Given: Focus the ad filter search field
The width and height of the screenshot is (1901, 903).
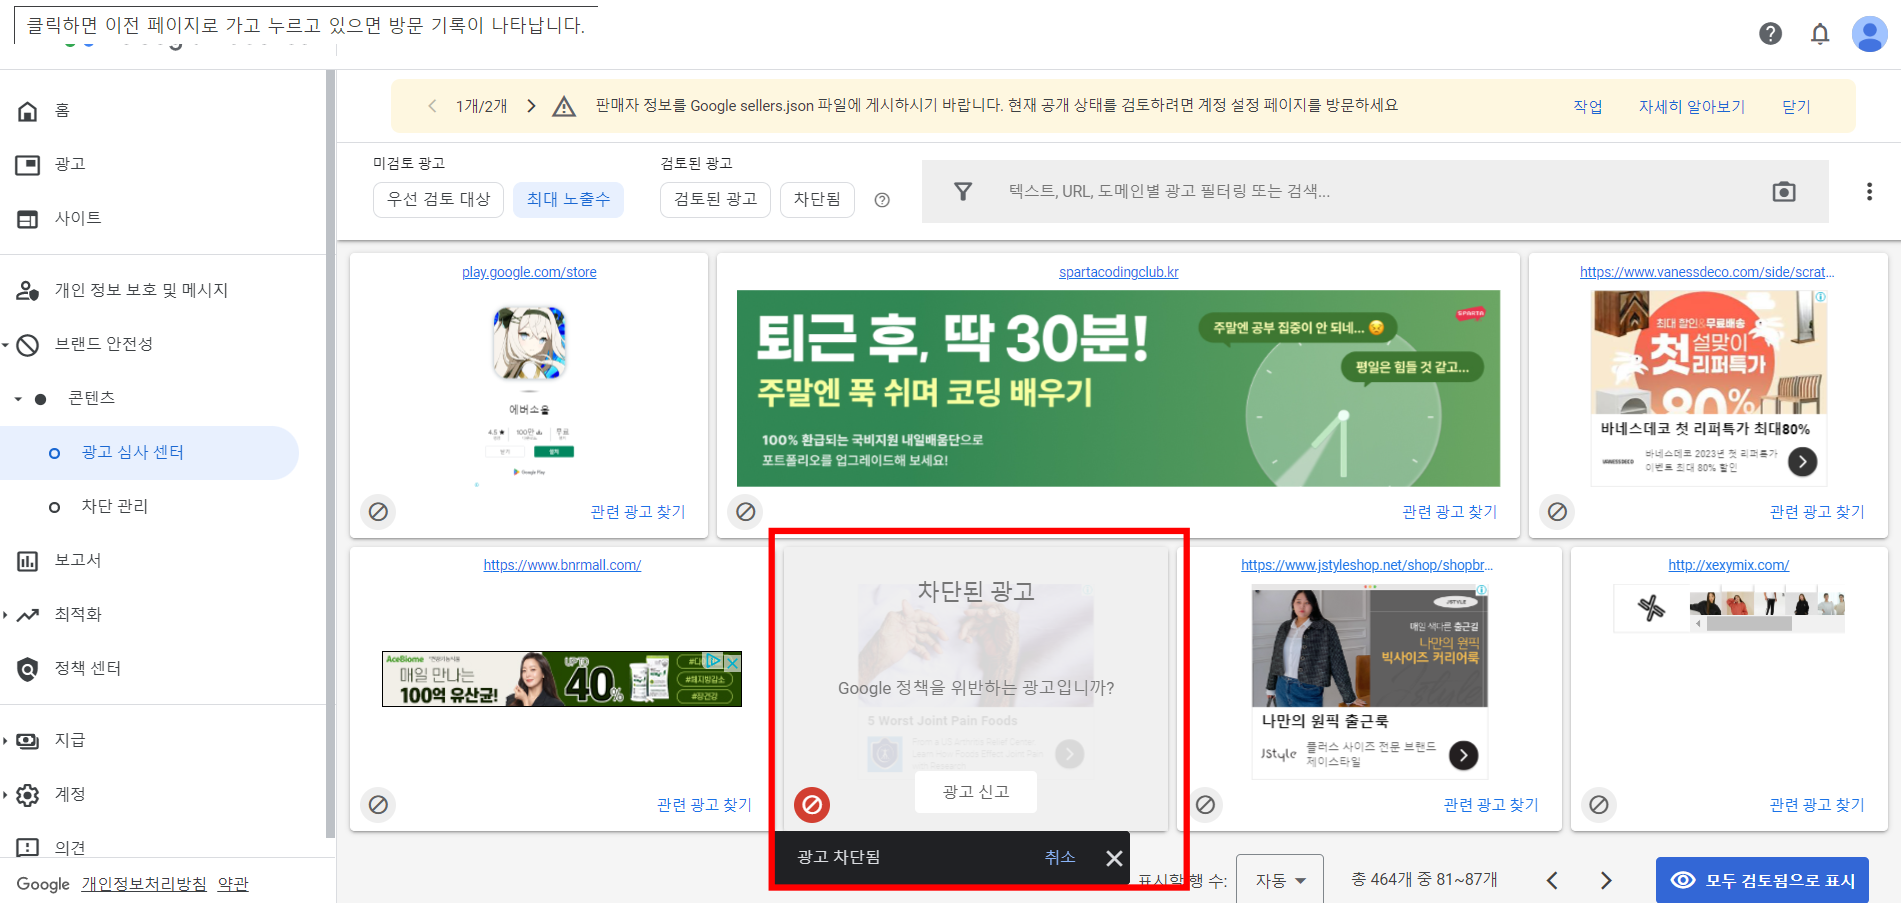Looking at the screenshot, I should 1375,191.
